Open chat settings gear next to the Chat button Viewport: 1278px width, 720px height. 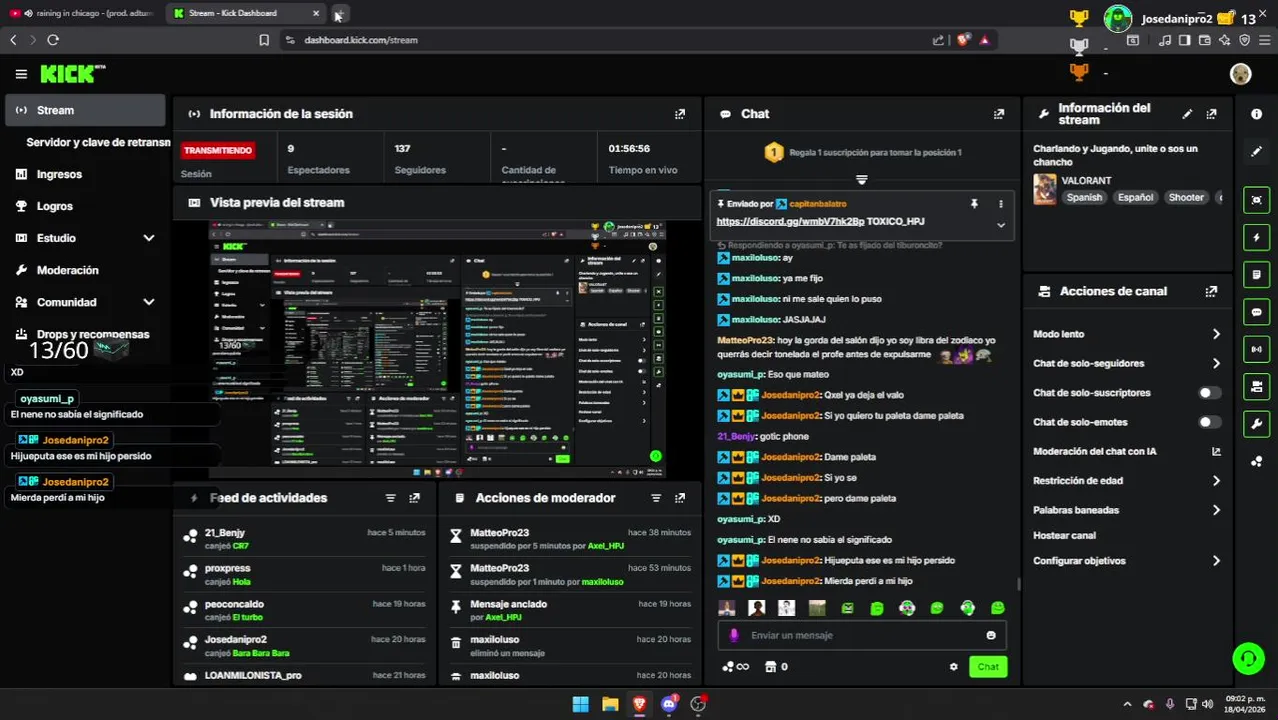[953, 667]
